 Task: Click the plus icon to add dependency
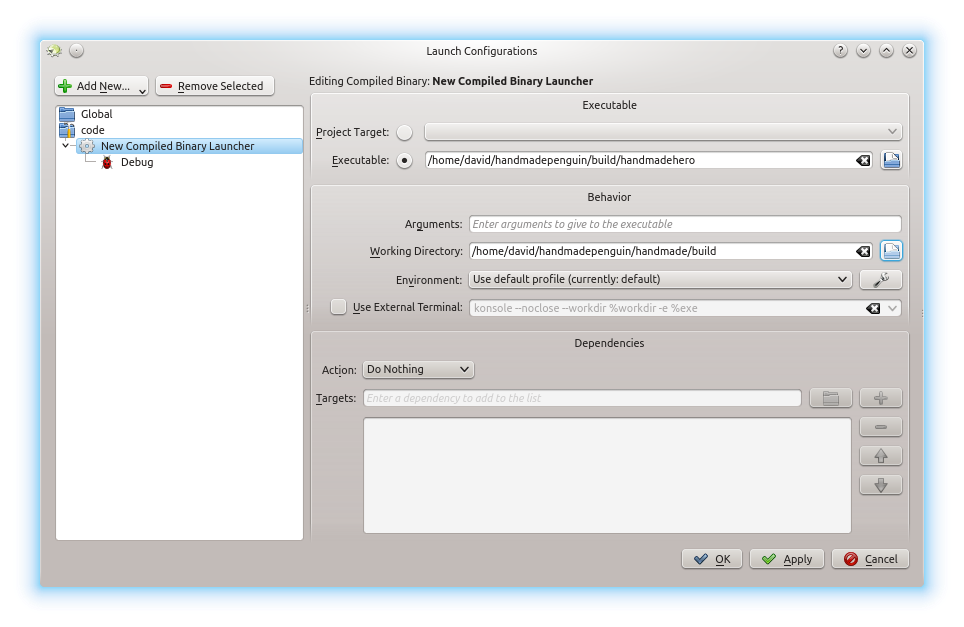[880, 398]
